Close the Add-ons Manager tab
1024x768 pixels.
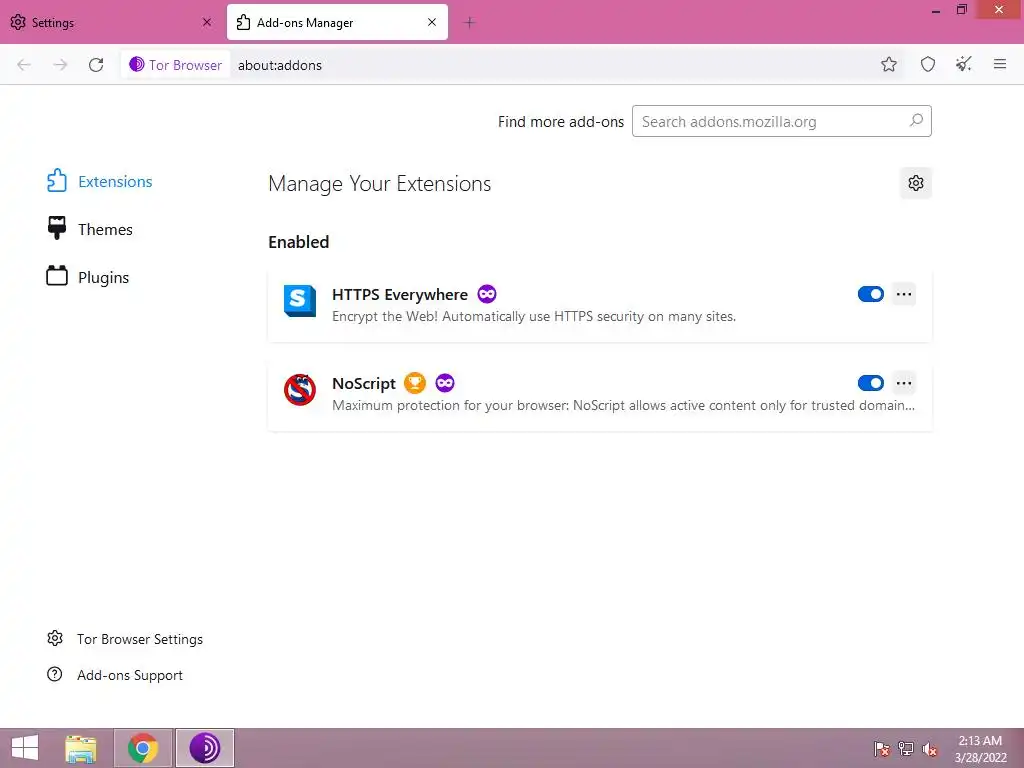click(432, 22)
